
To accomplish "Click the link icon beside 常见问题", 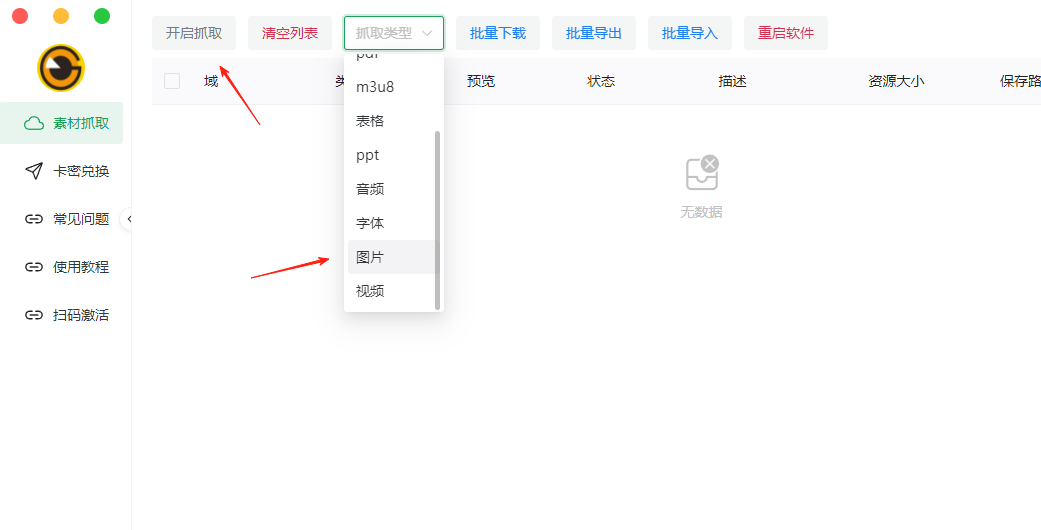I will click(x=34, y=219).
